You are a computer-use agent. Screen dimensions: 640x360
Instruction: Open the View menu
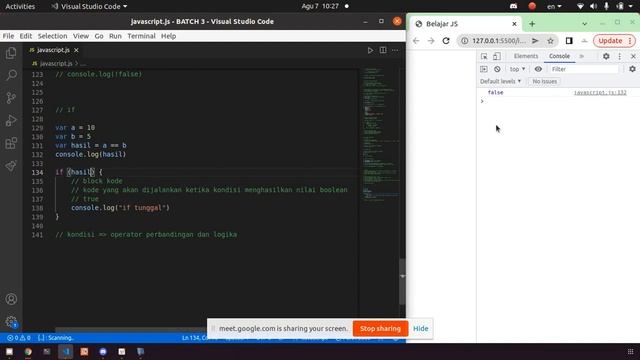coord(81,36)
